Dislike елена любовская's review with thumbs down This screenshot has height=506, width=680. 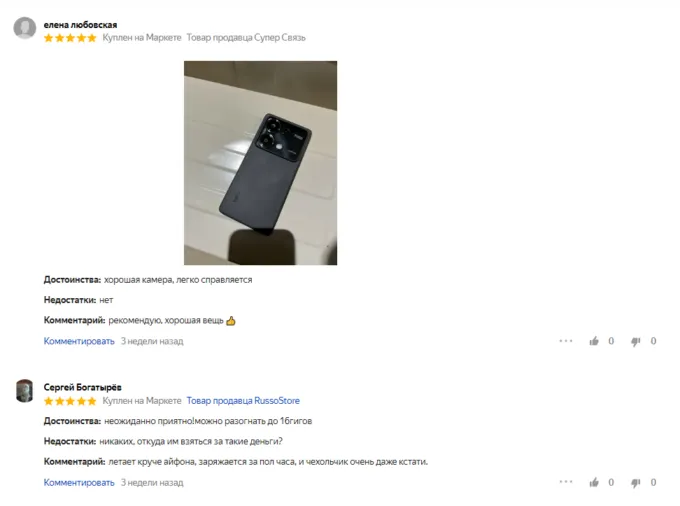[636, 342]
